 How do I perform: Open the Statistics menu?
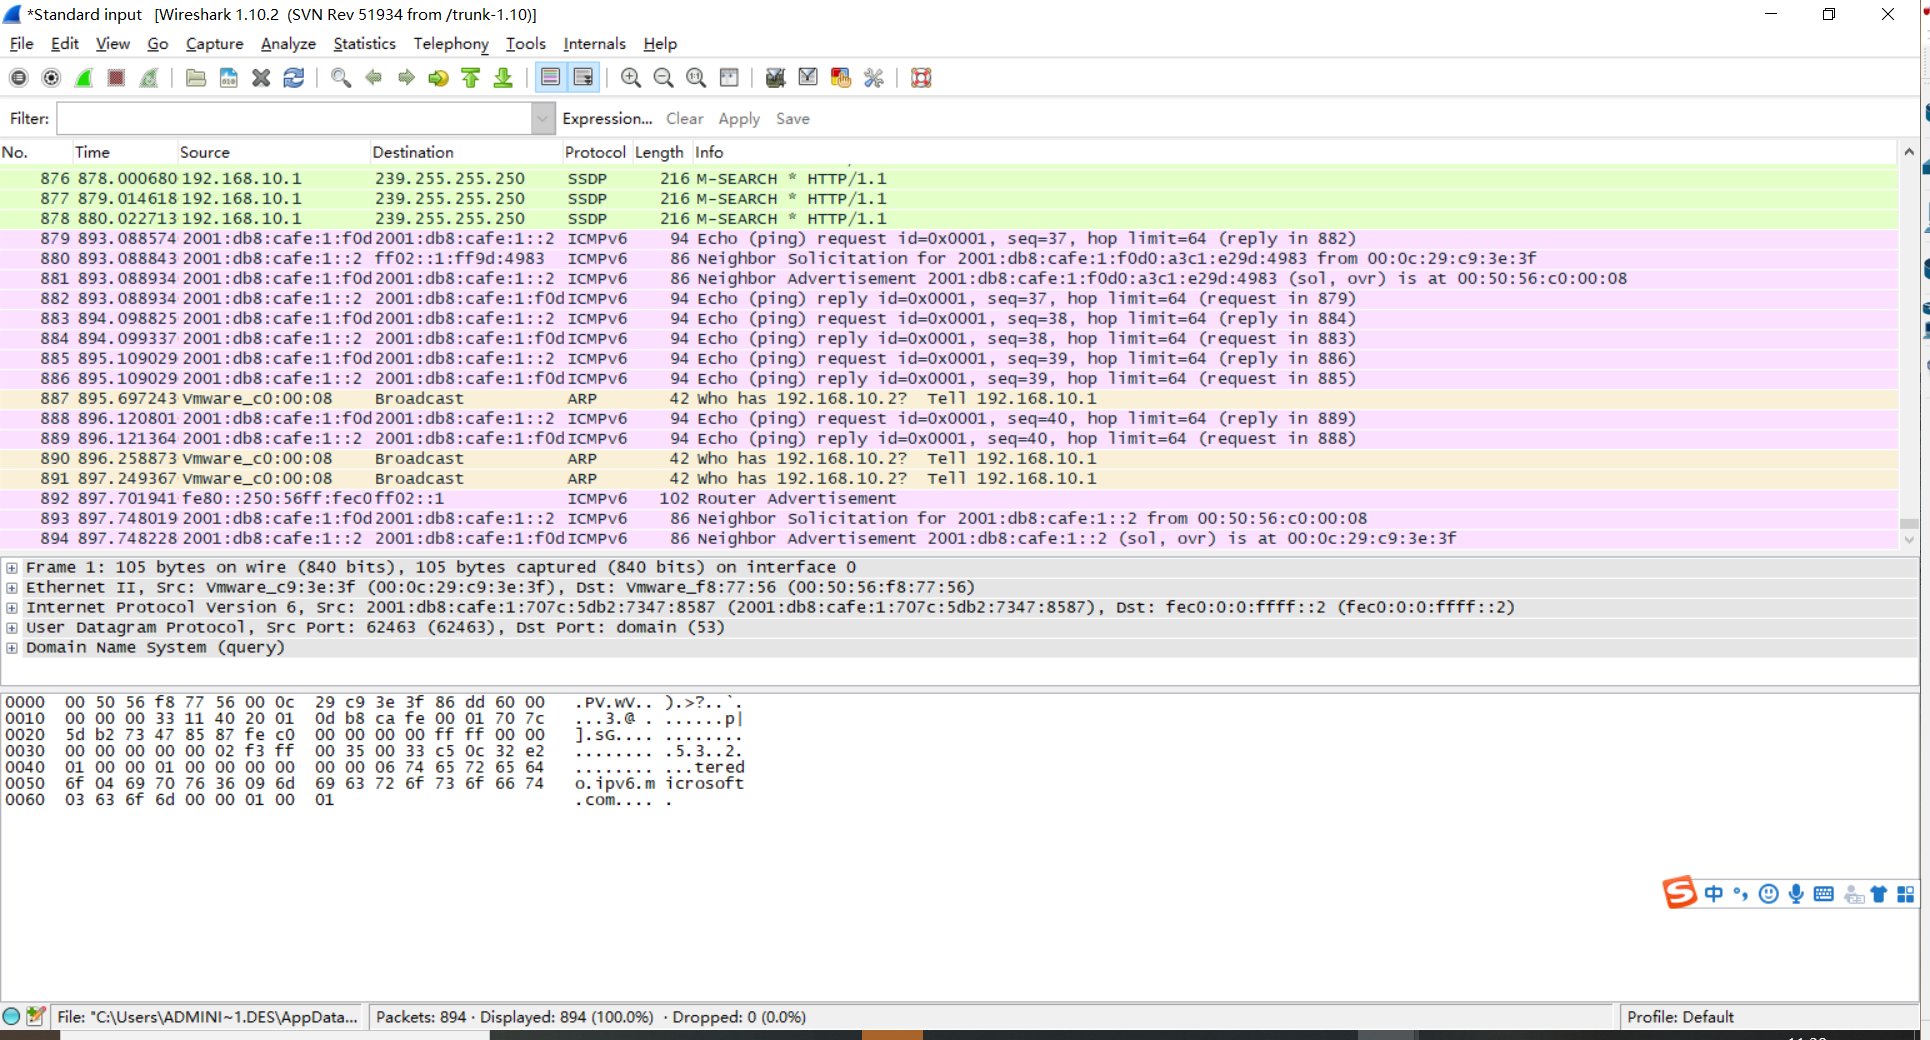click(363, 44)
